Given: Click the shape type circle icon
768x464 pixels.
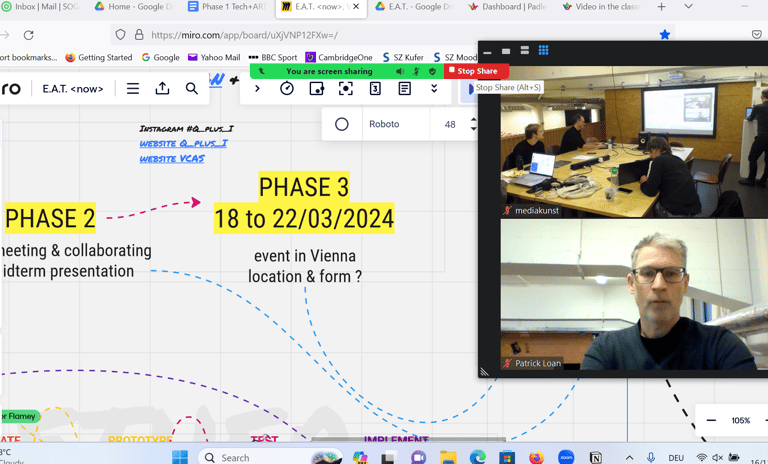Looking at the screenshot, I should point(341,124).
